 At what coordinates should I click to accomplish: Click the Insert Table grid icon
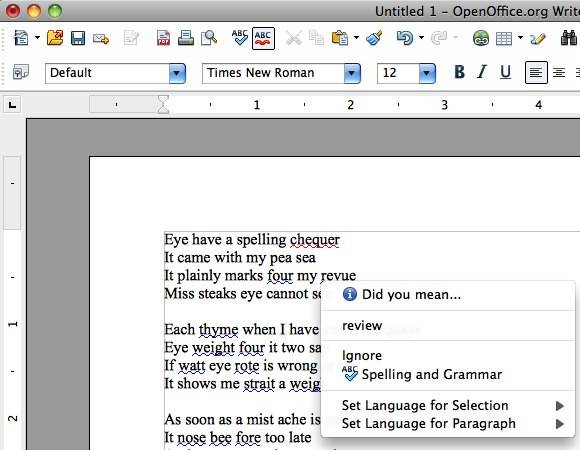pyautogui.click(x=504, y=38)
